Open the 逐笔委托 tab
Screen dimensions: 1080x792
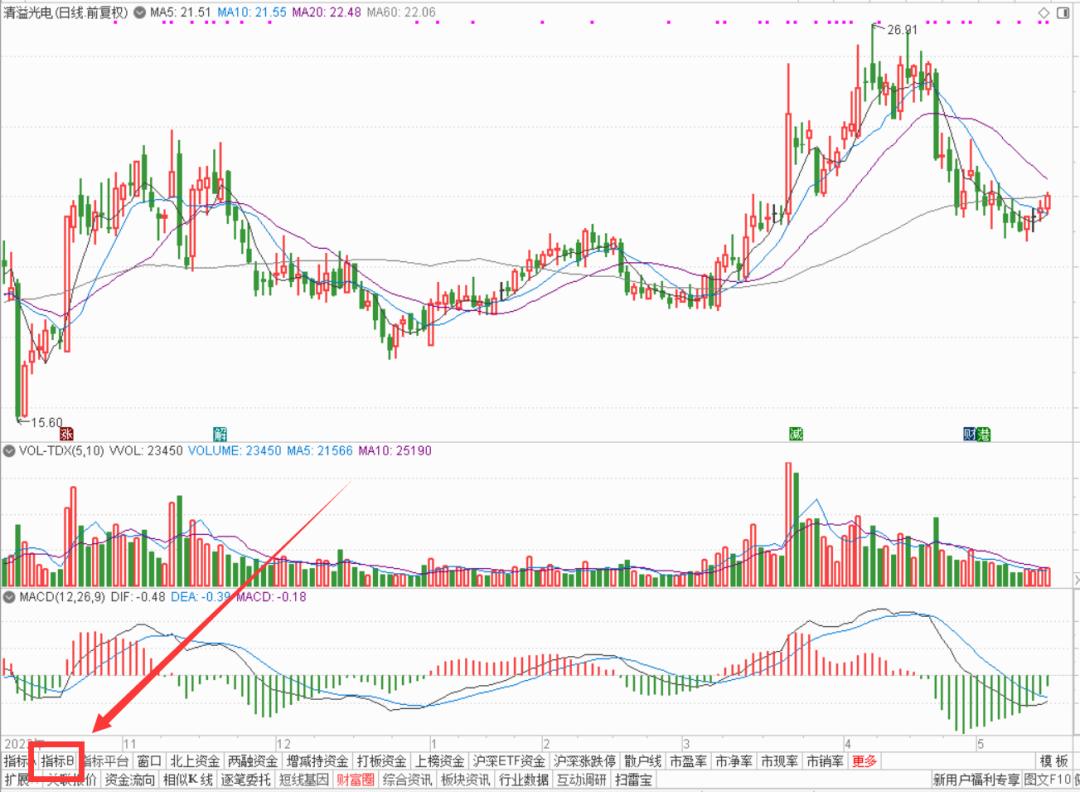tap(245, 780)
